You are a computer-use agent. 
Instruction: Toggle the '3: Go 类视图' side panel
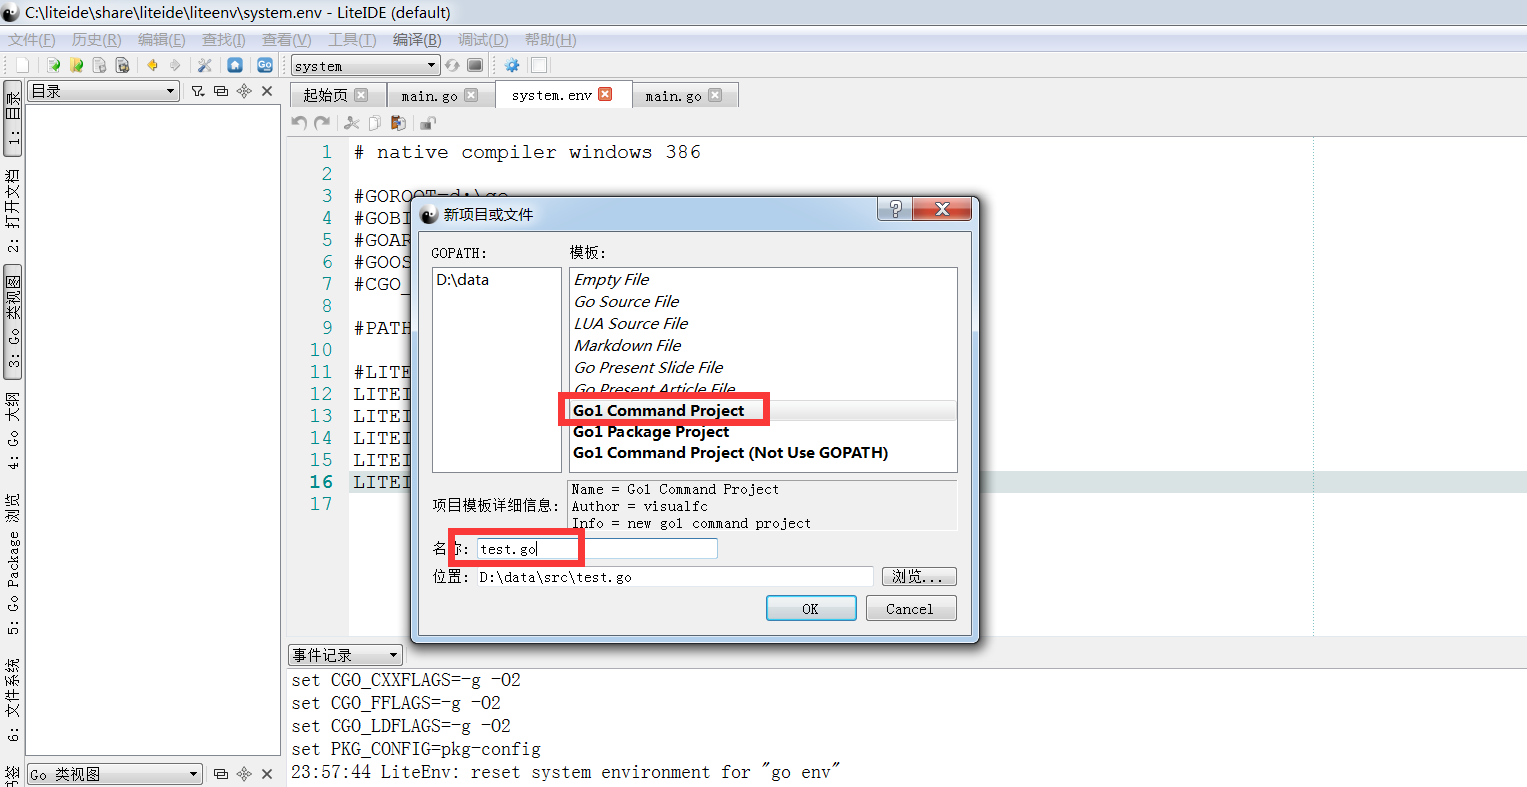[13, 322]
